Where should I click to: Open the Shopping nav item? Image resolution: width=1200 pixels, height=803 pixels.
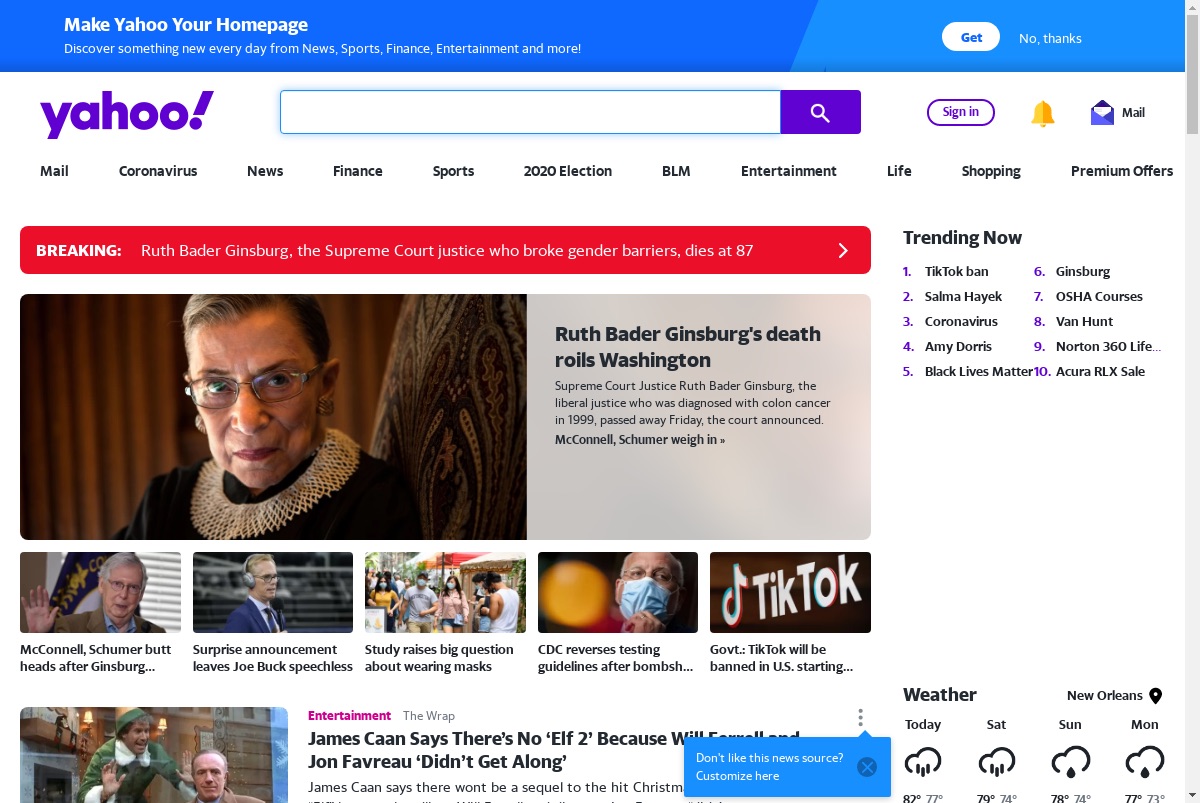(x=991, y=171)
